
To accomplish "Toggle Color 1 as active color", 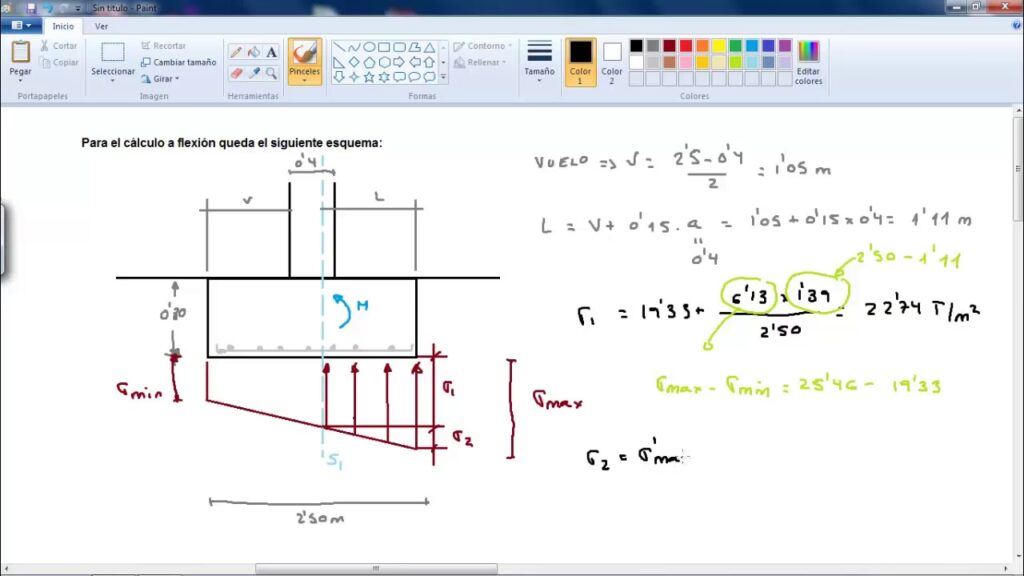I will (580, 60).
